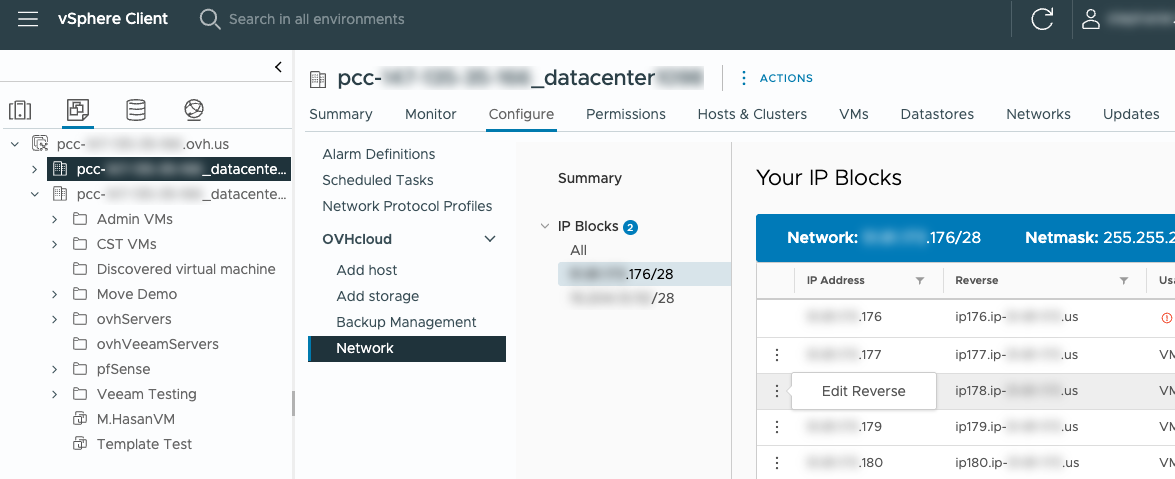Screen dimensions: 1175x479
Task: Expand the selected highlighted datacenter node
Action: (x=34, y=169)
